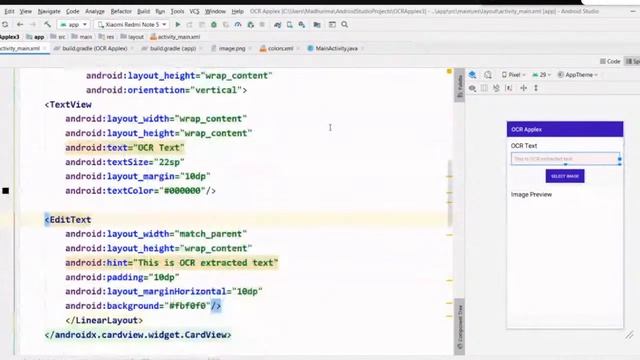This screenshot has height=360, width=640.
Task: Click the OCR Text label in preview
Action: pos(524,146)
